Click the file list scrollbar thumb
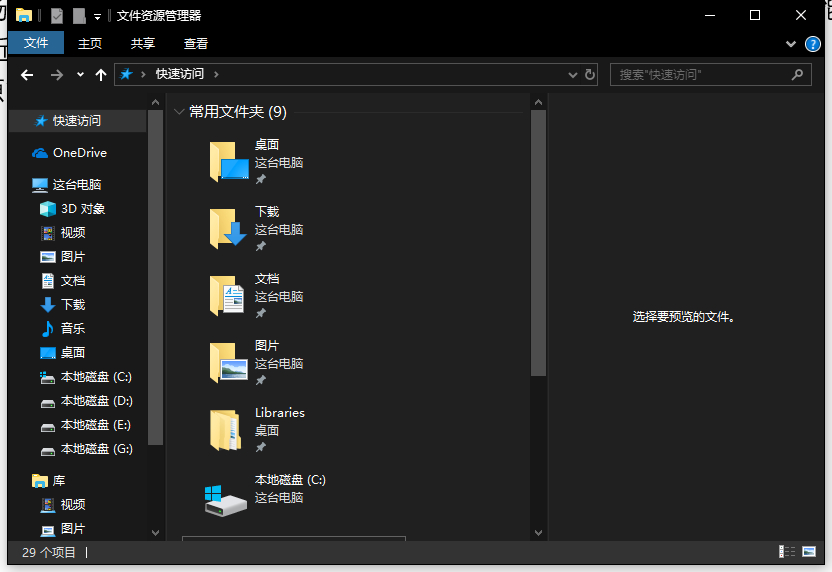Image resolution: width=832 pixels, height=572 pixels. [539, 244]
